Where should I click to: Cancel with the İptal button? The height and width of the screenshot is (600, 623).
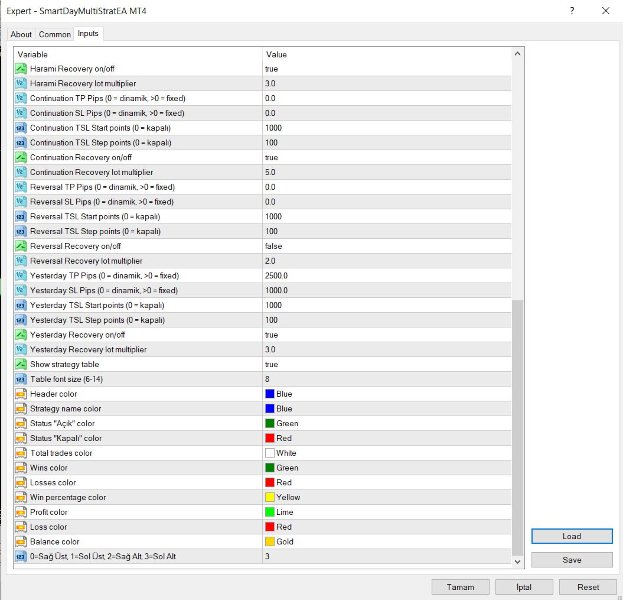coord(524,587)
